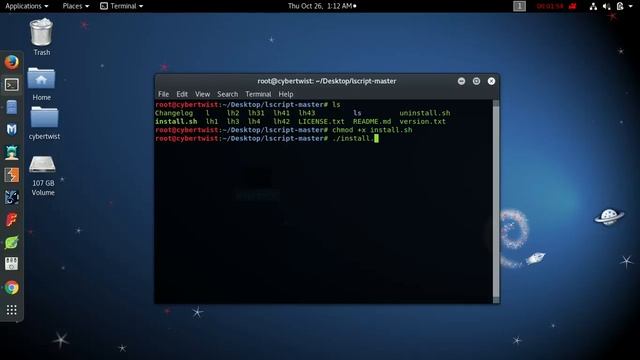
Task: Open the 107 GB Volume drive icon
Action: point(42,176)
